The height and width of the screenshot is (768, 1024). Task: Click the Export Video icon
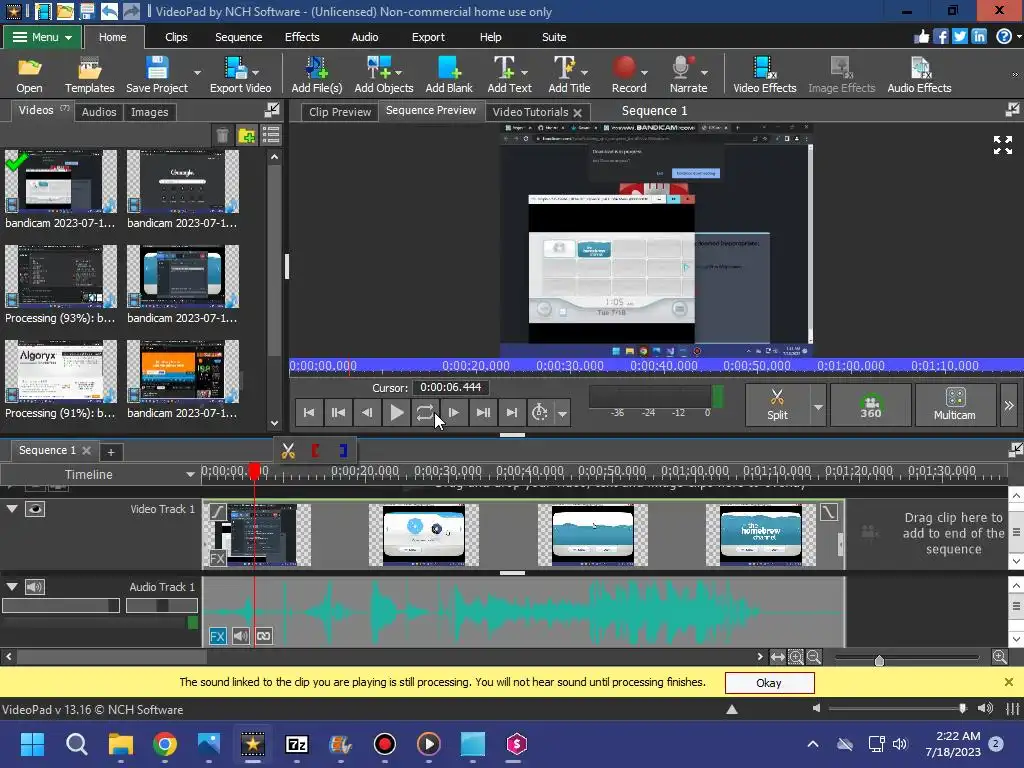240,74
